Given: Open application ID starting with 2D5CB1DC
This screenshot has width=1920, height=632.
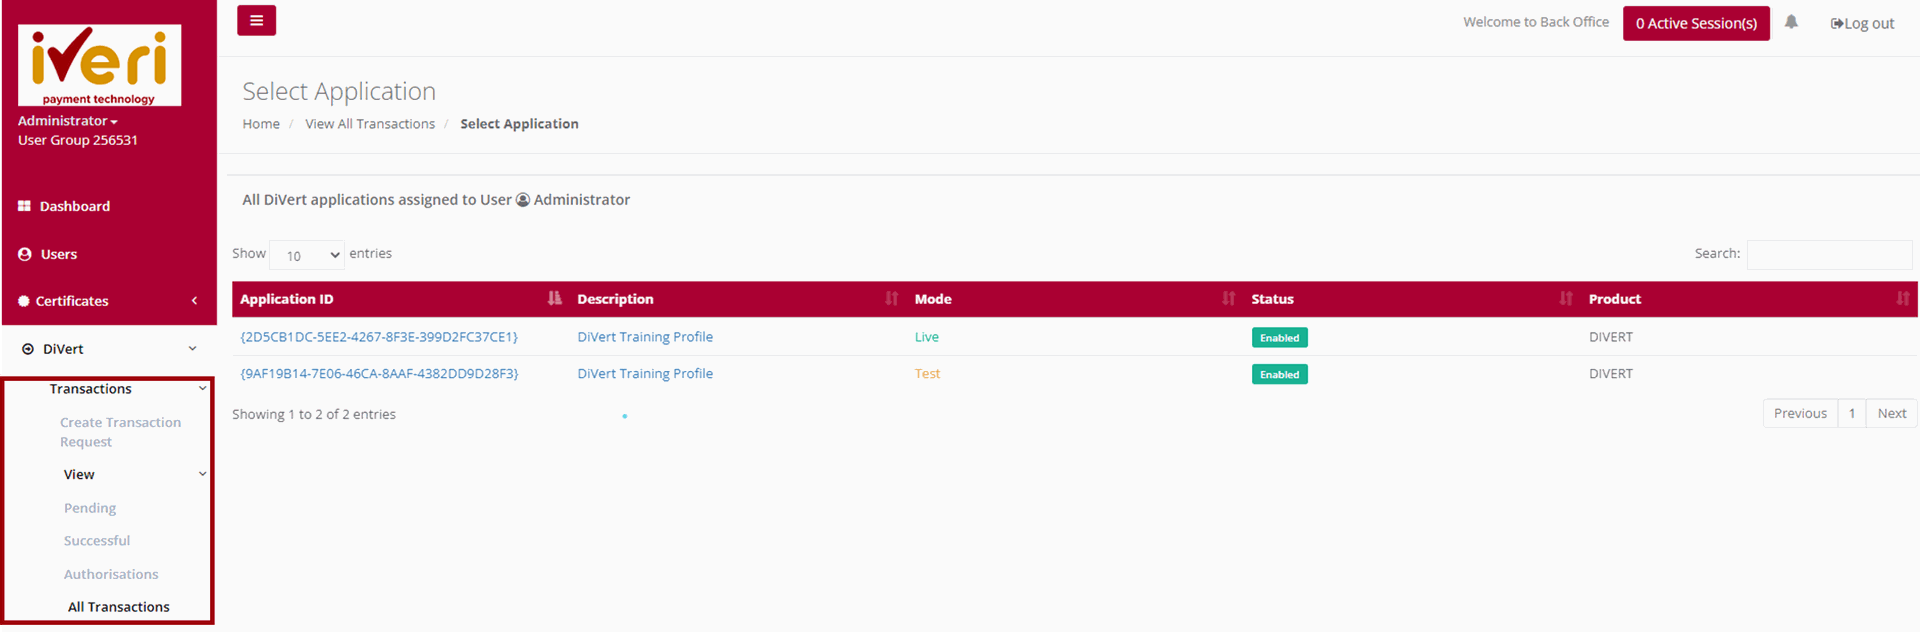Looking at the screenshot, I should click(379, 337).
